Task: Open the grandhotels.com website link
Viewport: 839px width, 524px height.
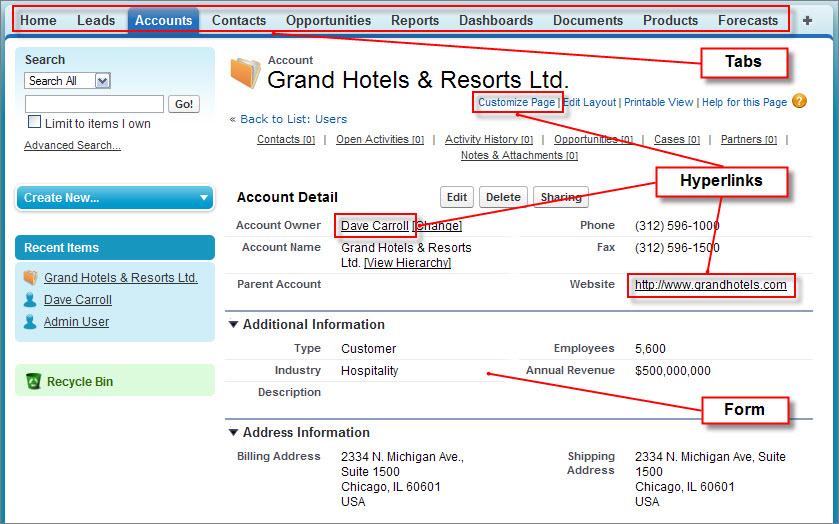Action: tap(711, 285)
